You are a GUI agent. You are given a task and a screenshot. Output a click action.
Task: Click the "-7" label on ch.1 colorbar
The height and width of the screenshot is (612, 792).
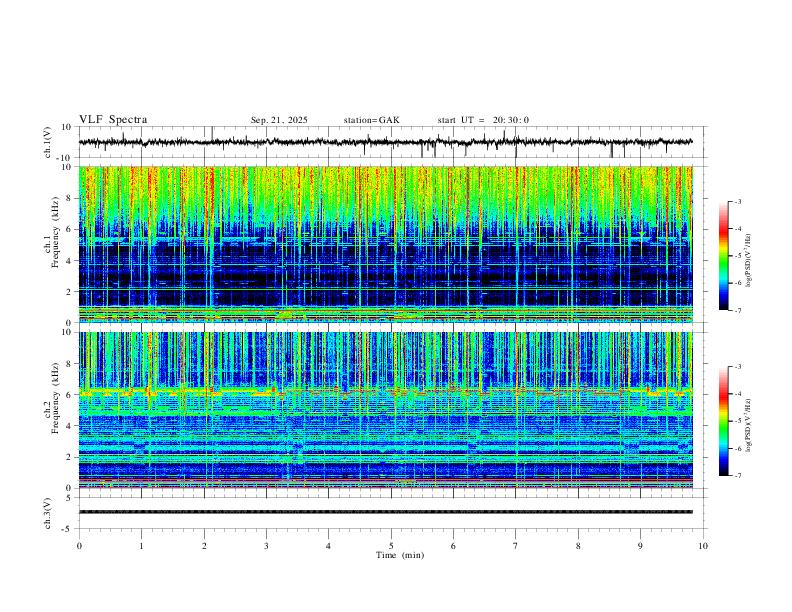[x=738, y=310]
